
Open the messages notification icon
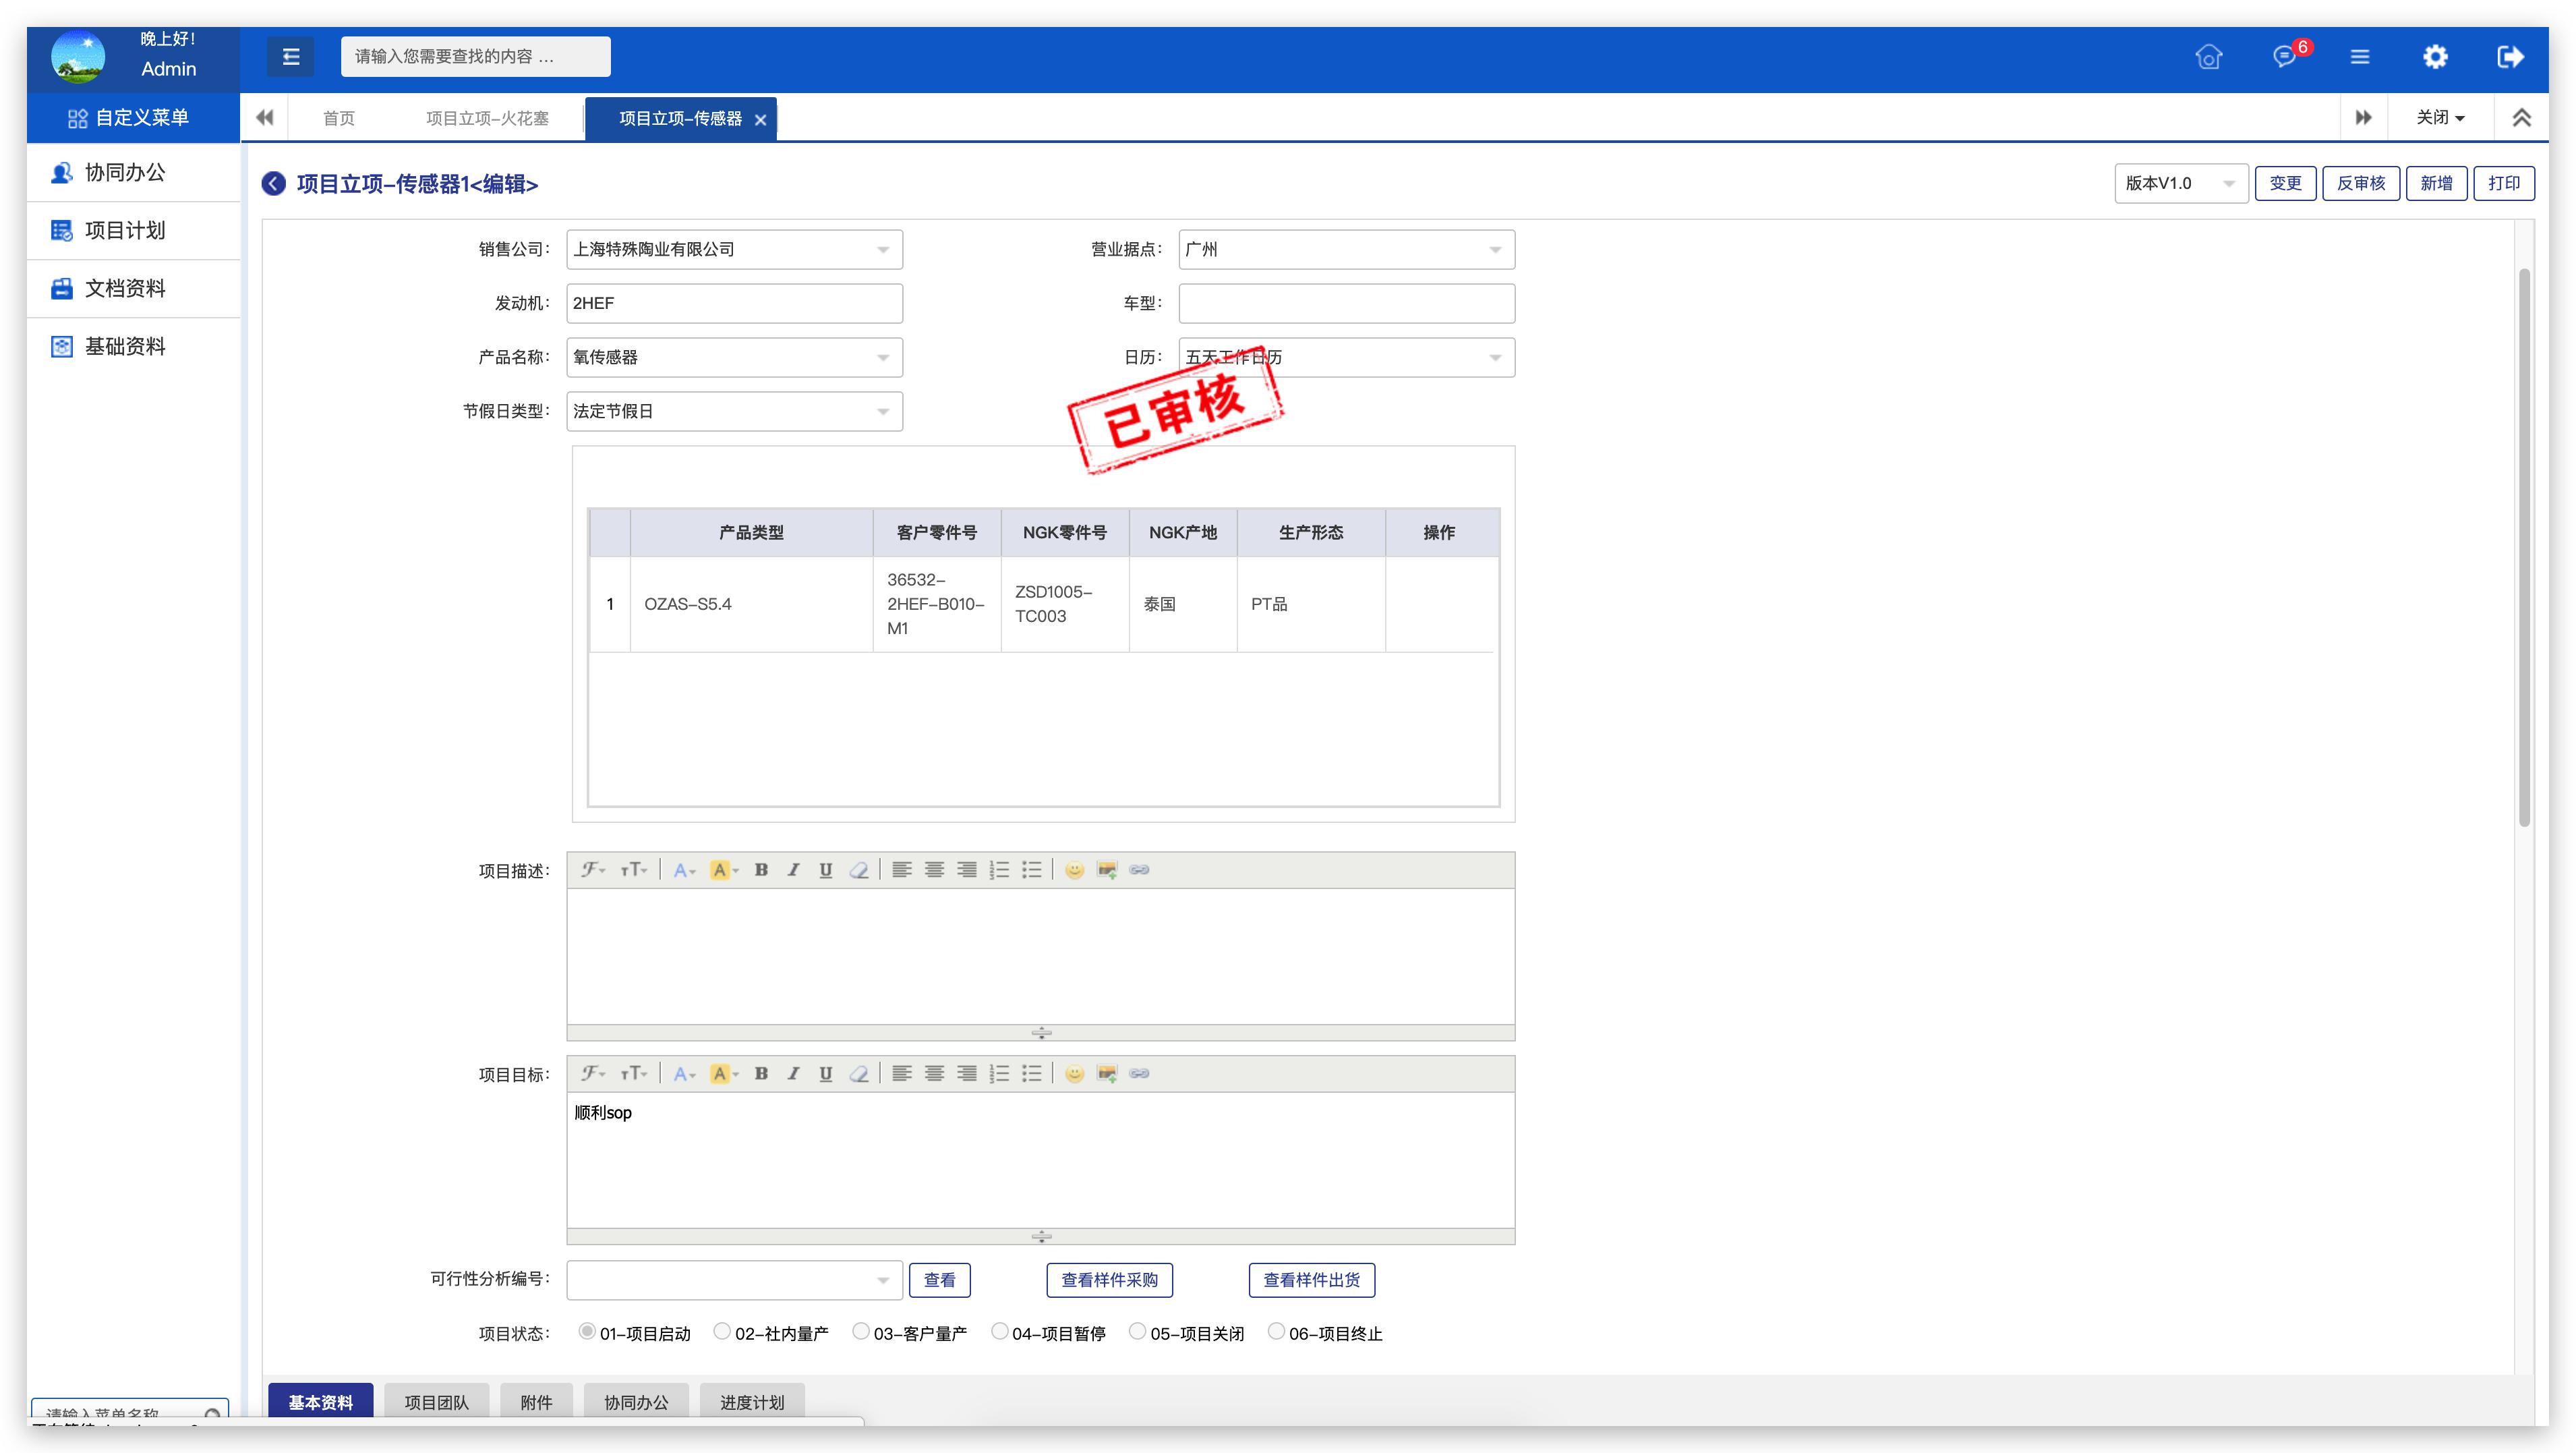tap(2284, 57)
